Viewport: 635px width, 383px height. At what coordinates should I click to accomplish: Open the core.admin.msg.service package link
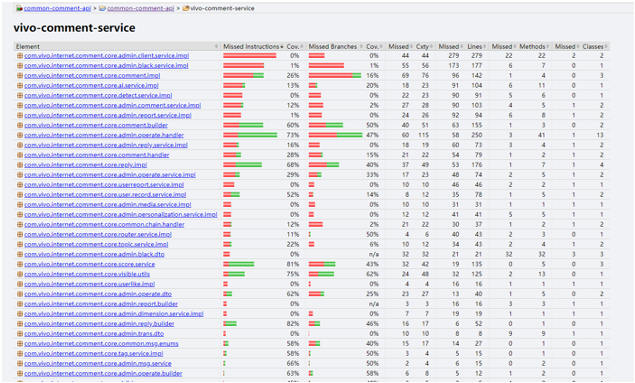point(98,363)
